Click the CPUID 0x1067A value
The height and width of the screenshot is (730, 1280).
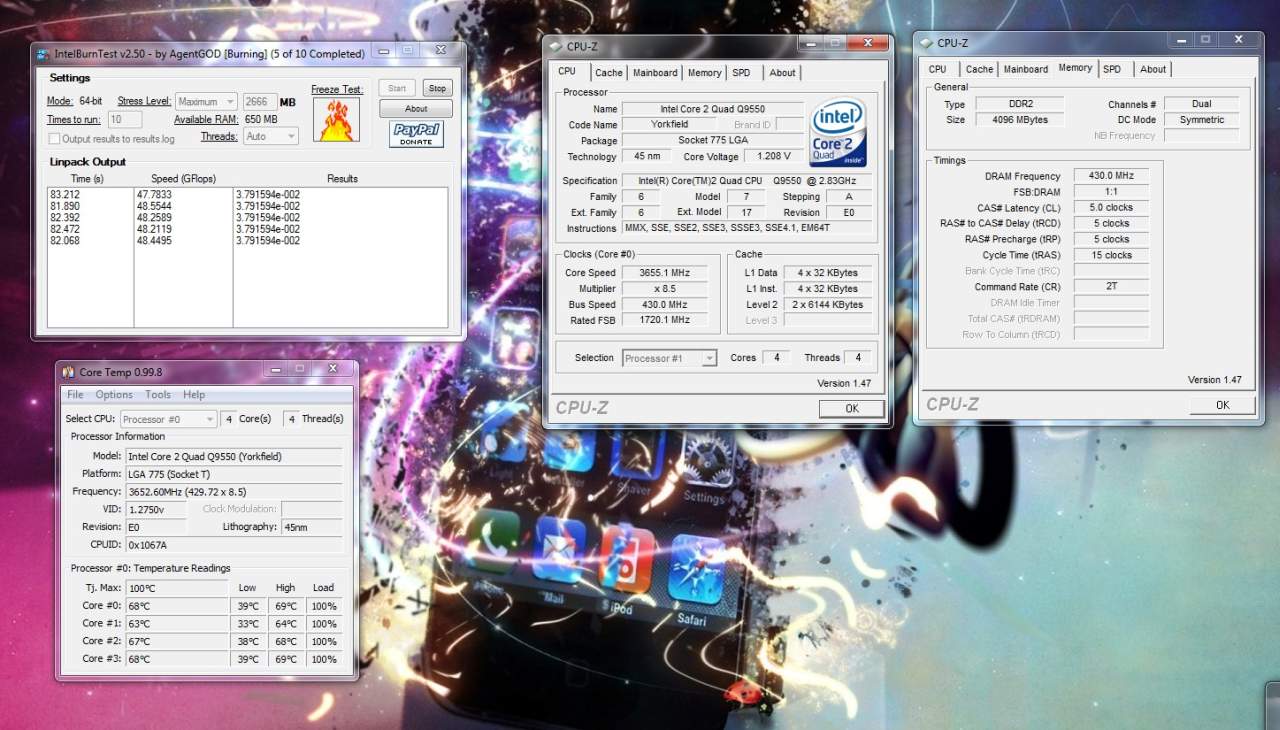[x=233, y=545]
